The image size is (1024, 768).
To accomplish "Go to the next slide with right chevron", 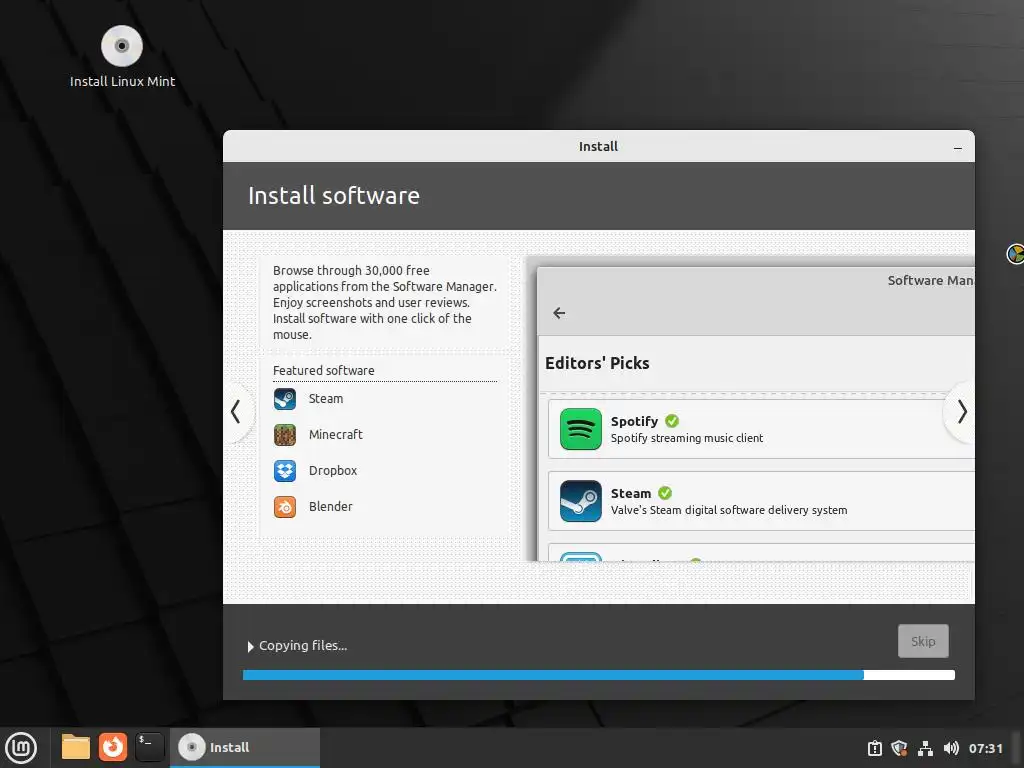I will (961, 411).
